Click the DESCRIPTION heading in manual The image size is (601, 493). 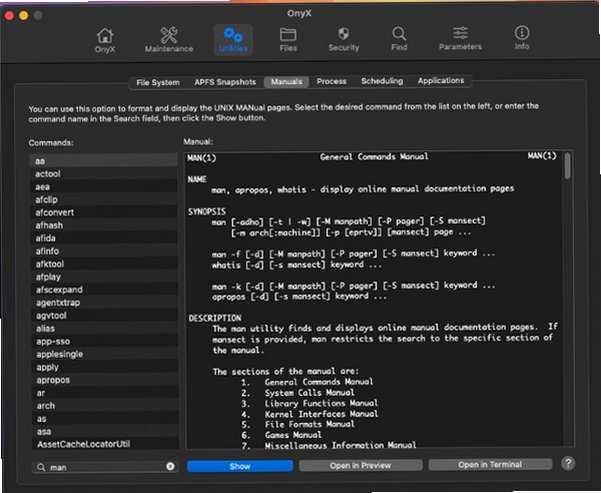215,318
